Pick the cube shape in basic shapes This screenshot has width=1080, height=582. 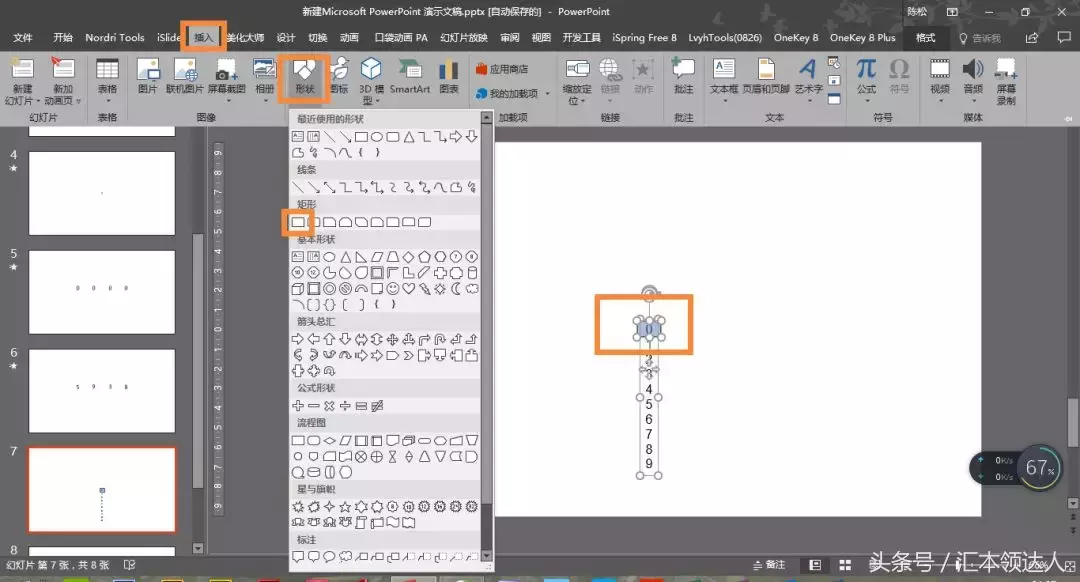point(298,289)
